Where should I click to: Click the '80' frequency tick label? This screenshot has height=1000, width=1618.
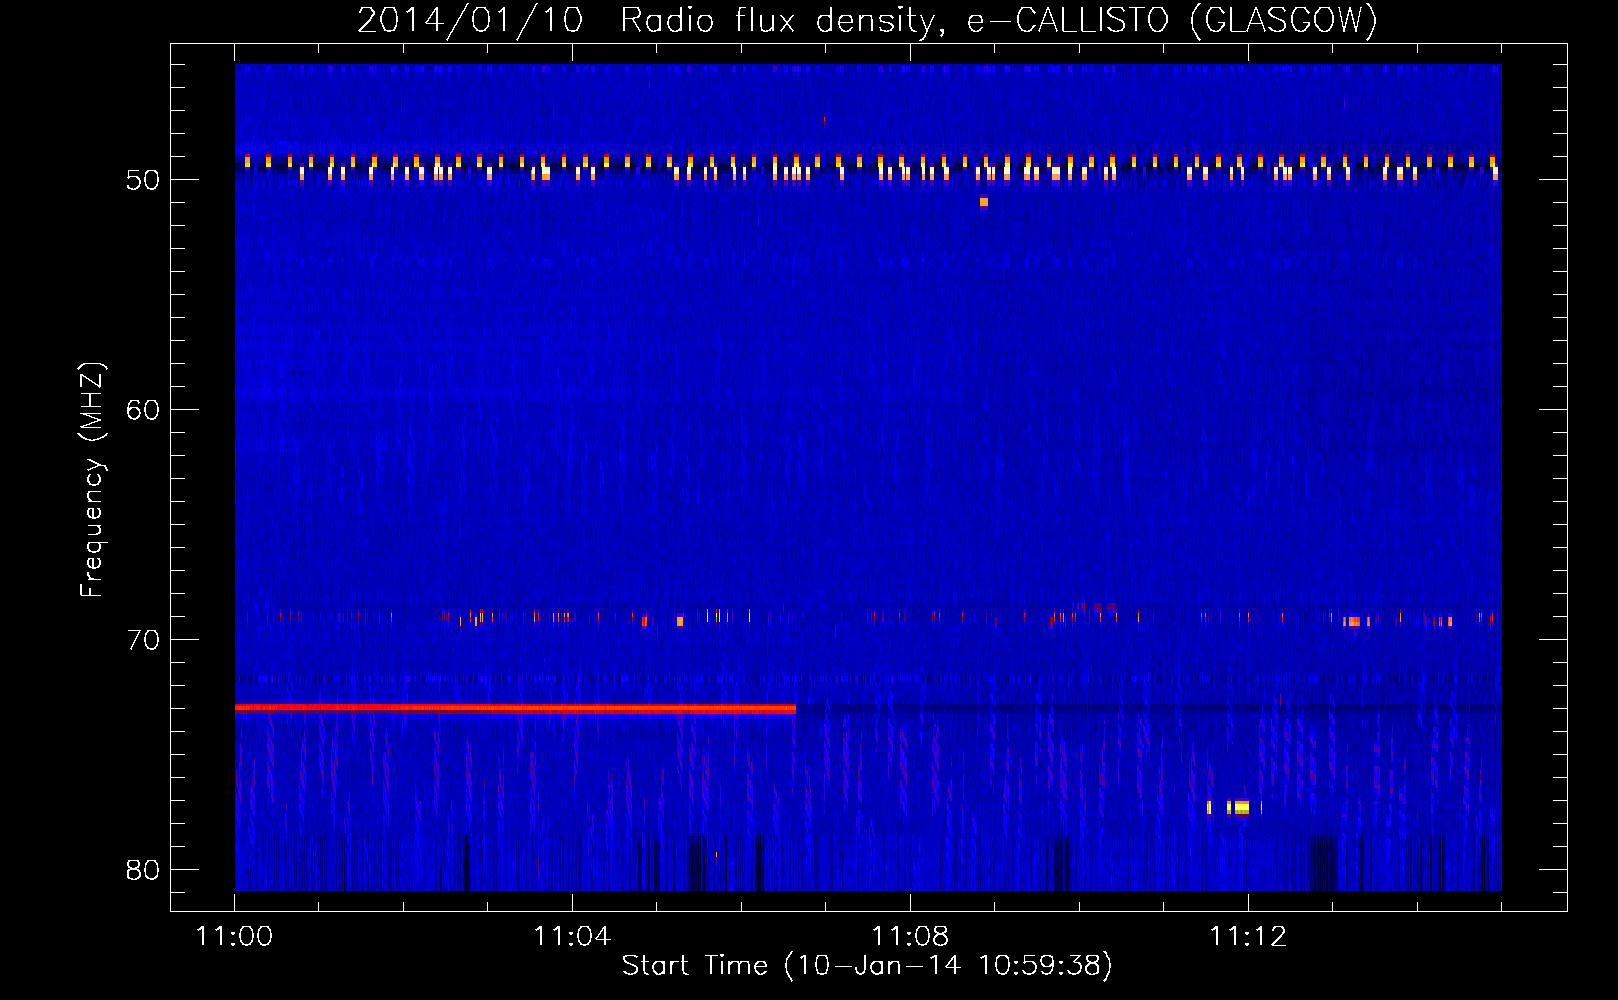142,870
